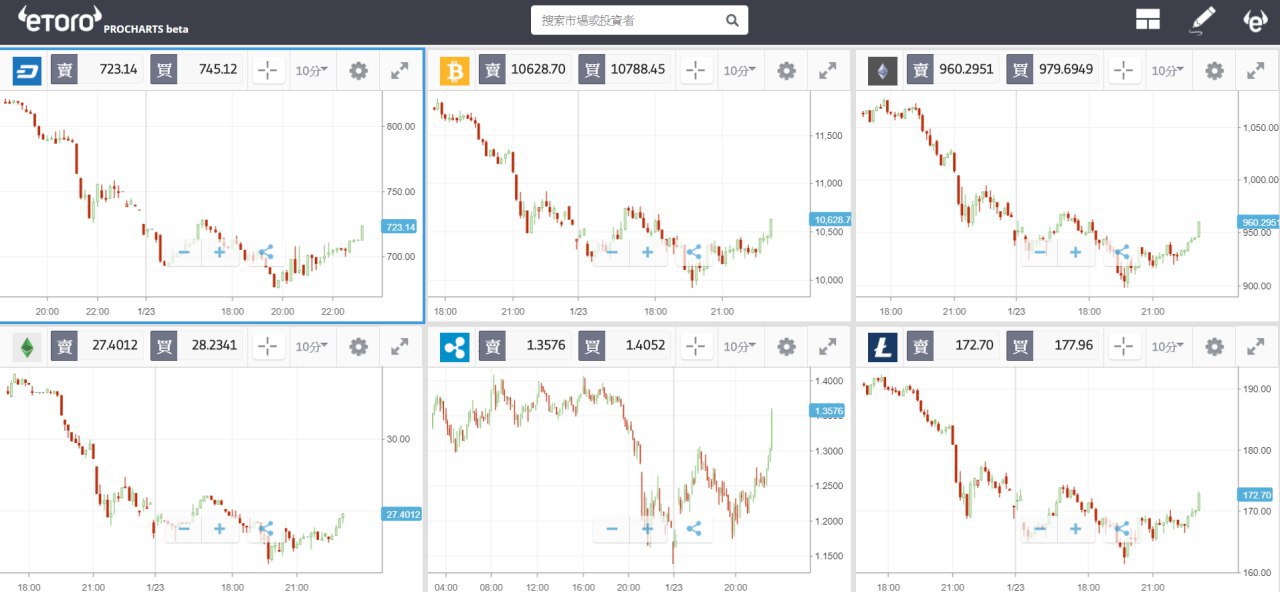Screen dimensions: 1280x592
Task: Click the eToro icon at top right
Action: click(x=1254, y=20)
